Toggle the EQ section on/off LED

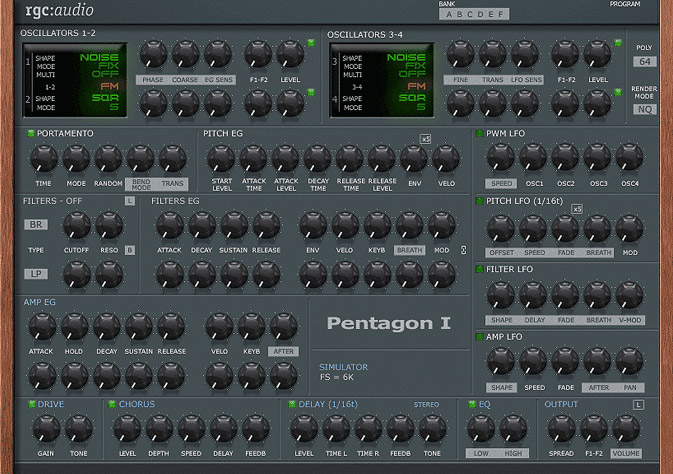click(x=473, y=404)
